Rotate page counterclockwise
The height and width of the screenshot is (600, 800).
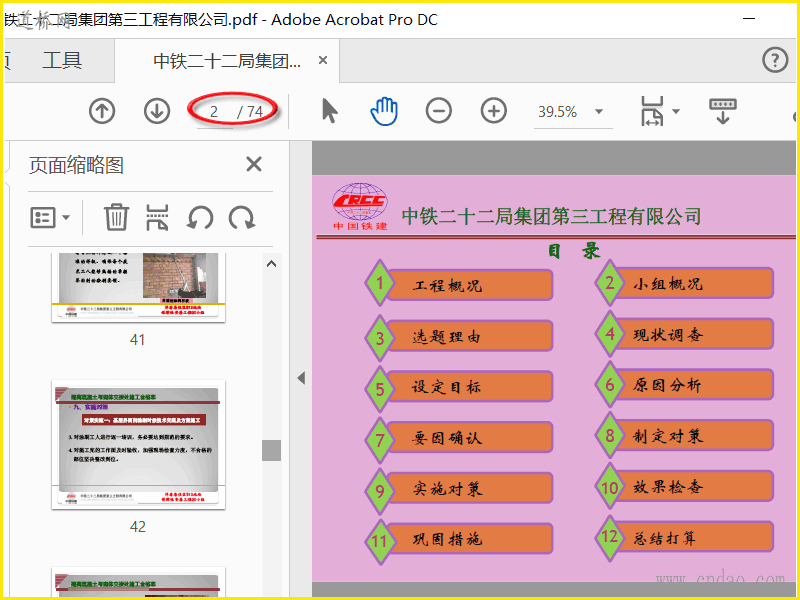[x=199, y=218]
